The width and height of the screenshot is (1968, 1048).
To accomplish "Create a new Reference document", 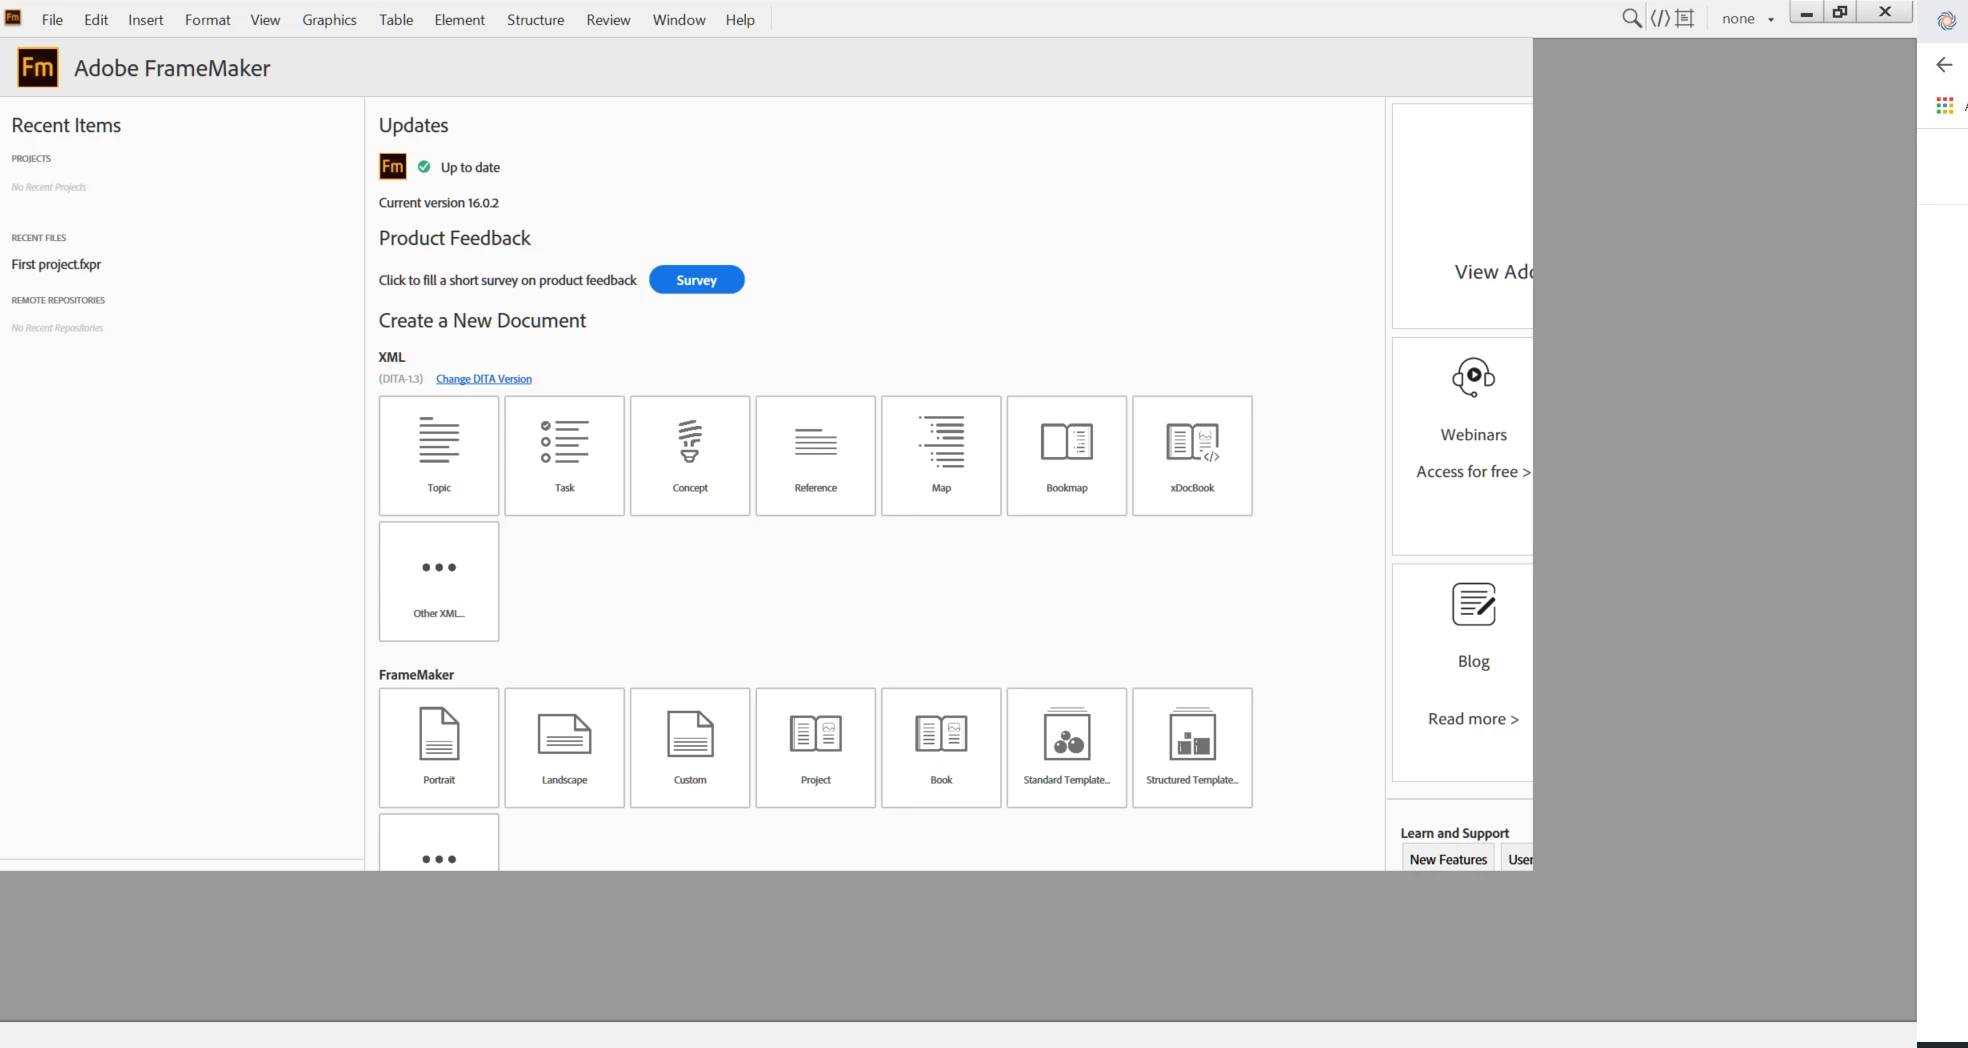I will pyautogui.click(x=816, y=456).
